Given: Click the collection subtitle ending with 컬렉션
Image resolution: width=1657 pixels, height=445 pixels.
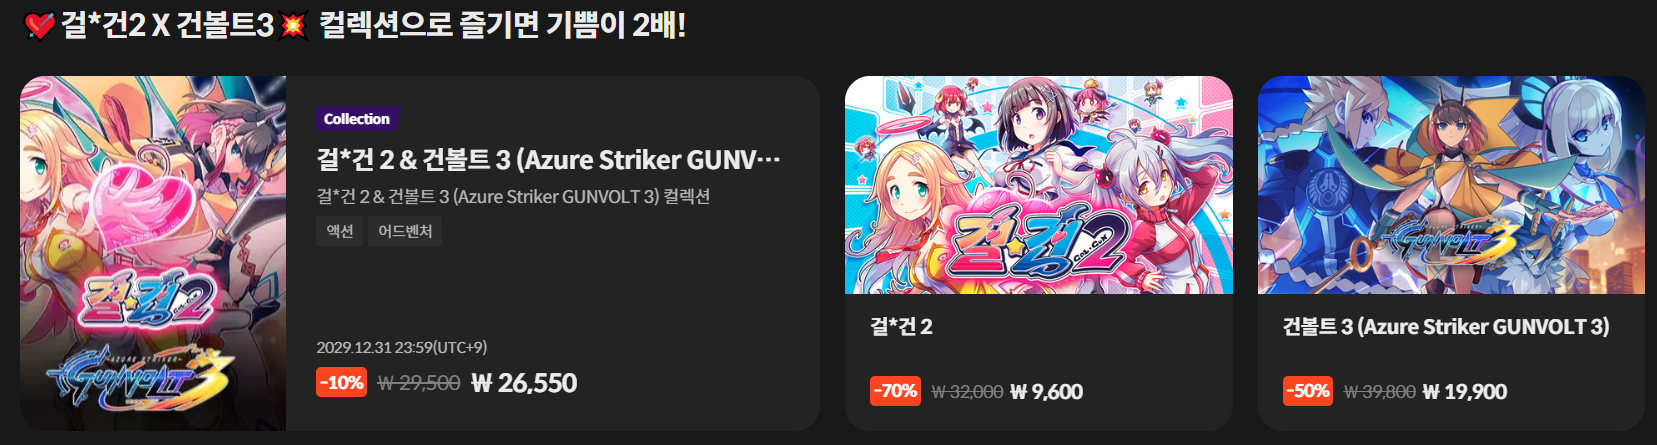Looking at the screenshot, I should click(x=513, y=196).
